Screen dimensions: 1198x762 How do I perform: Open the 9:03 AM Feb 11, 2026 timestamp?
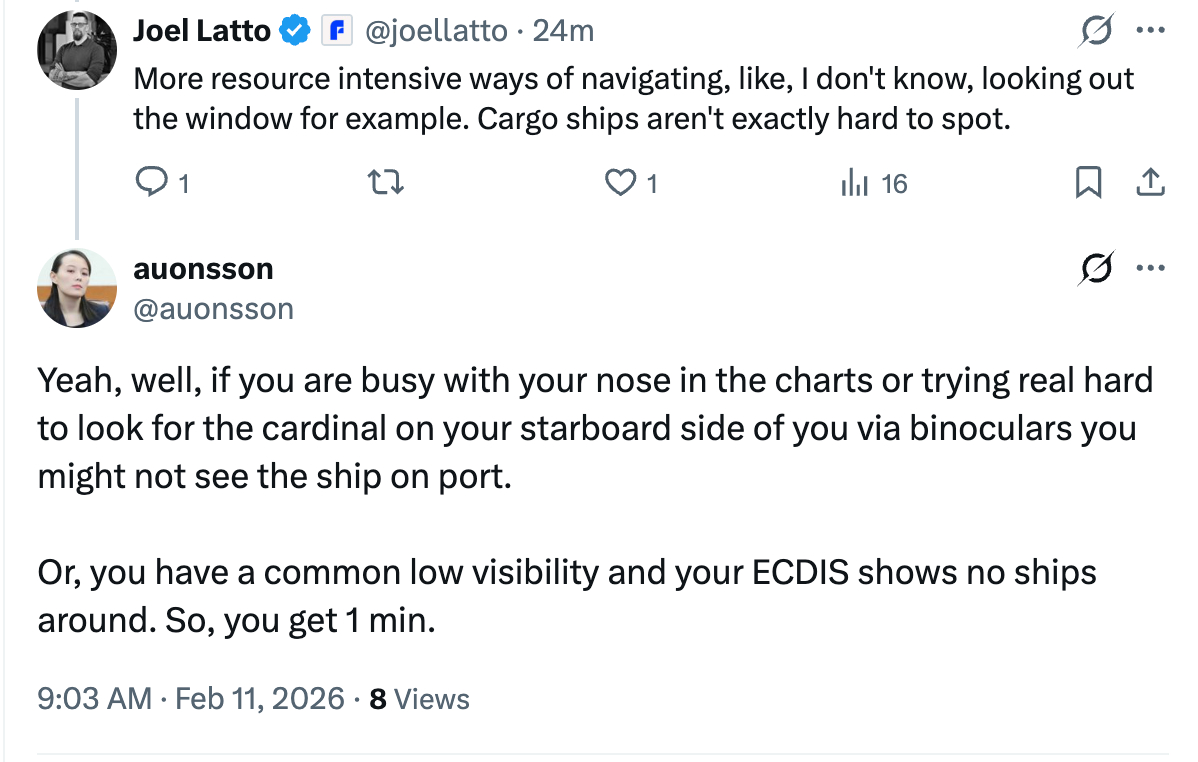pyautogui.click(x=190, y=698)
